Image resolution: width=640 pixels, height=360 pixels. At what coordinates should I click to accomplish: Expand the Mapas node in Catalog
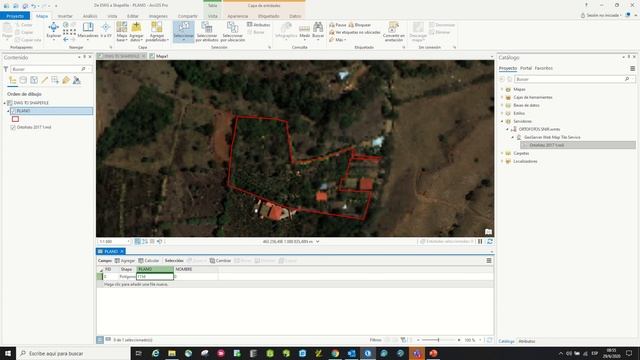click(502, 89)
